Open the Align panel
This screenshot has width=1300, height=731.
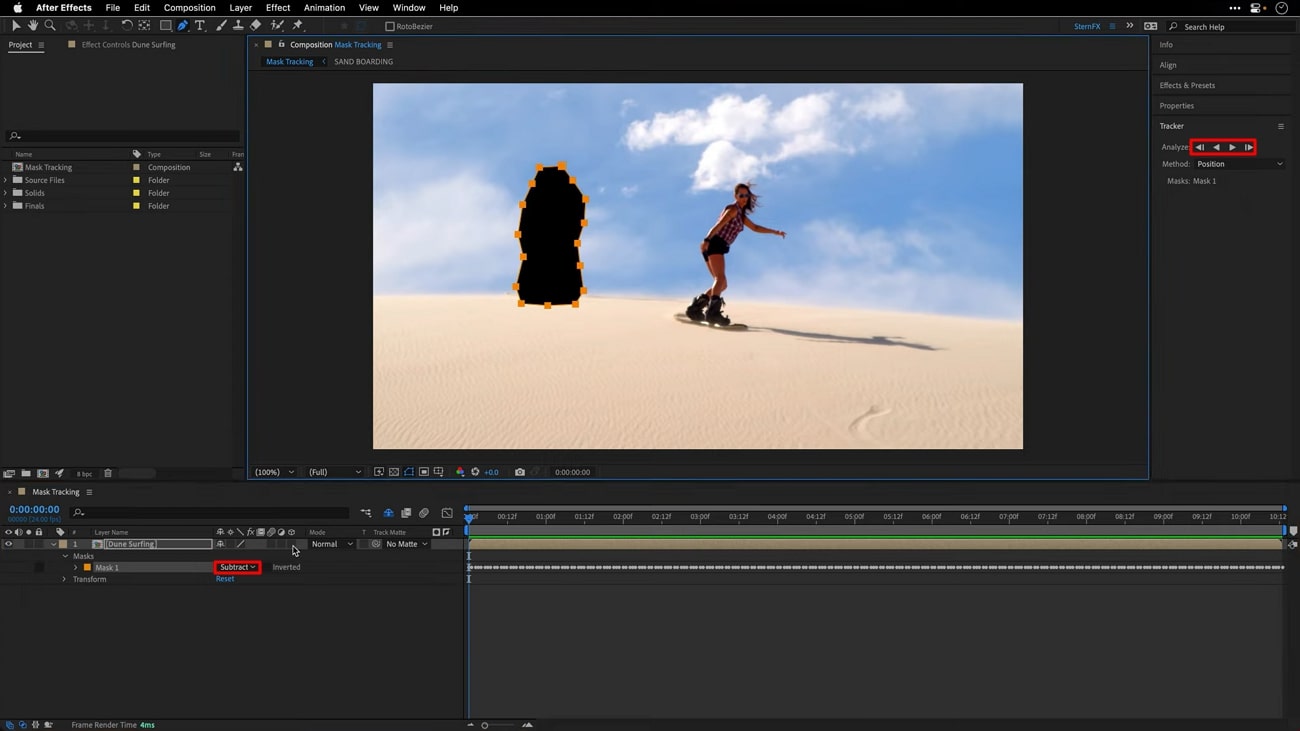tap(1168, 65)
